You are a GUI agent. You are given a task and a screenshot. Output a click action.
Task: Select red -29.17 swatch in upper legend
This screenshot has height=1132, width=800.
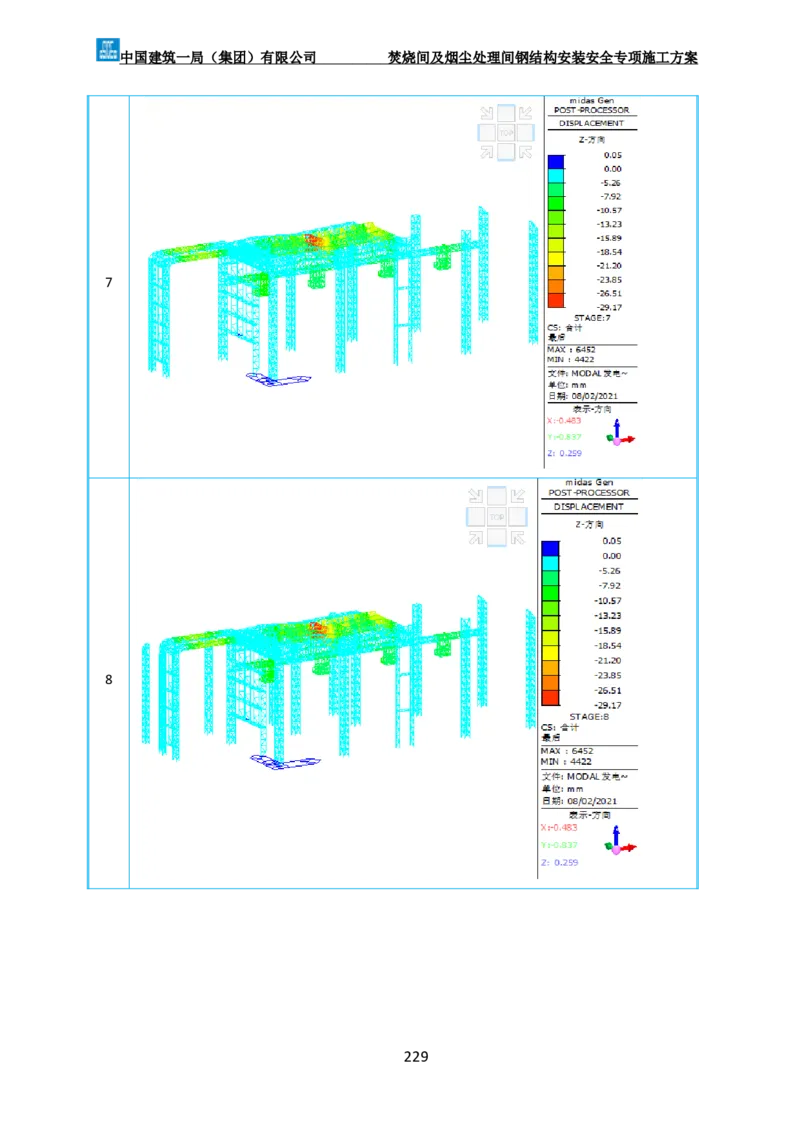click(556, 300)
